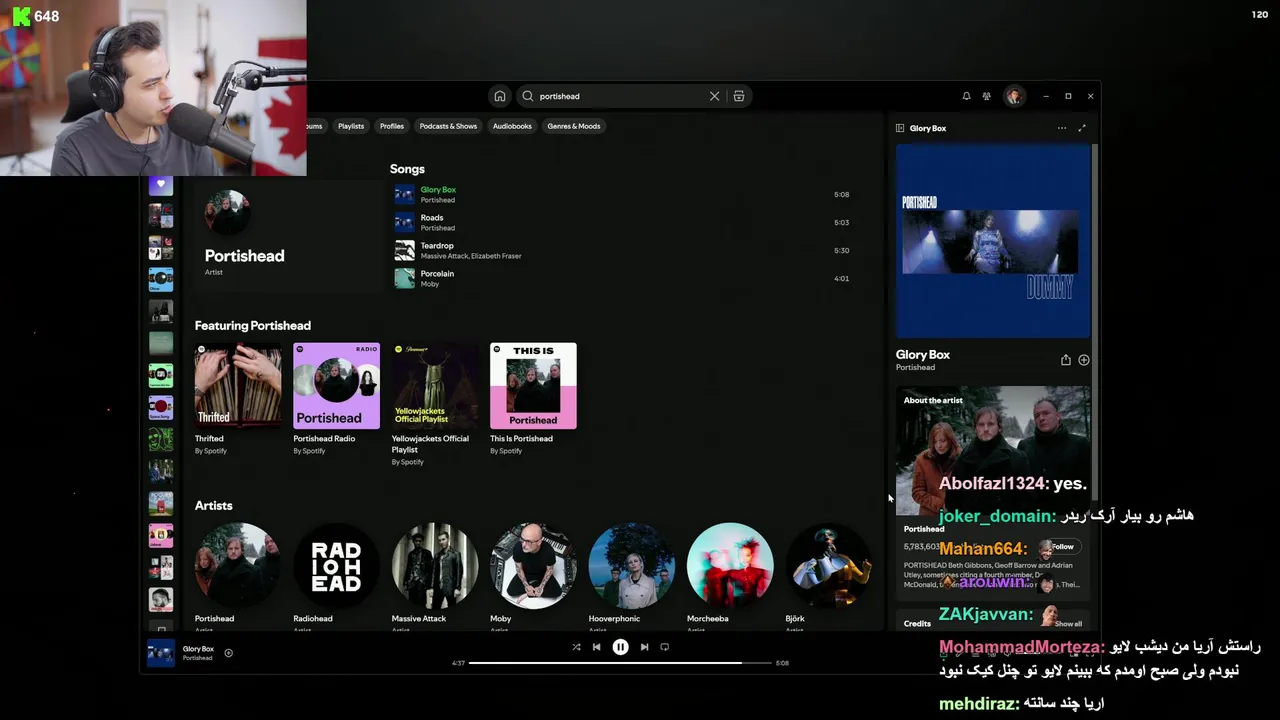This screenshot has height=720, width=1280.
Task: Add current track to library in bottom bar
Action: click(228, 653)
